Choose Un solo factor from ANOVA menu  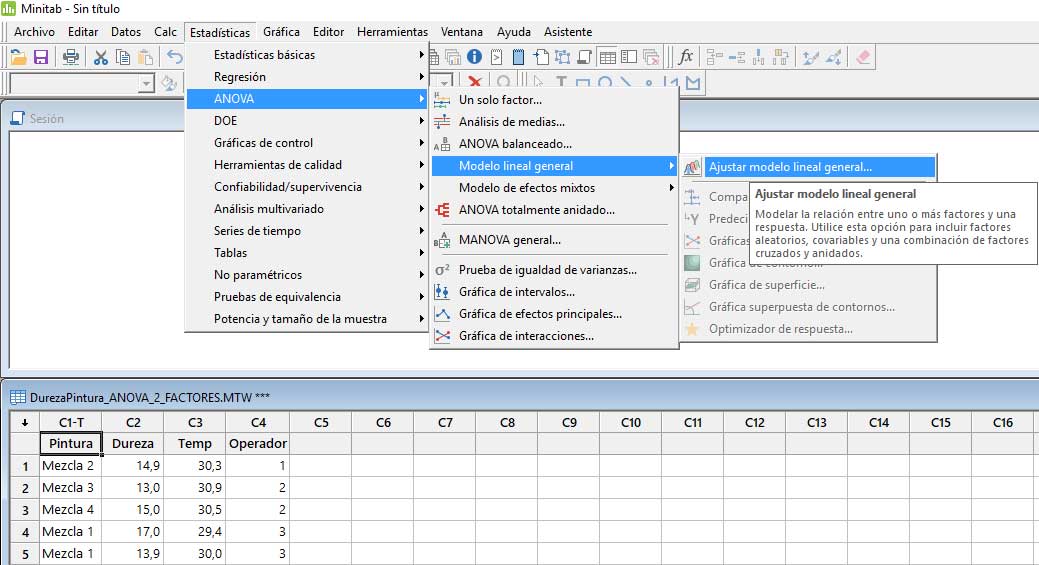click(500, 100)
